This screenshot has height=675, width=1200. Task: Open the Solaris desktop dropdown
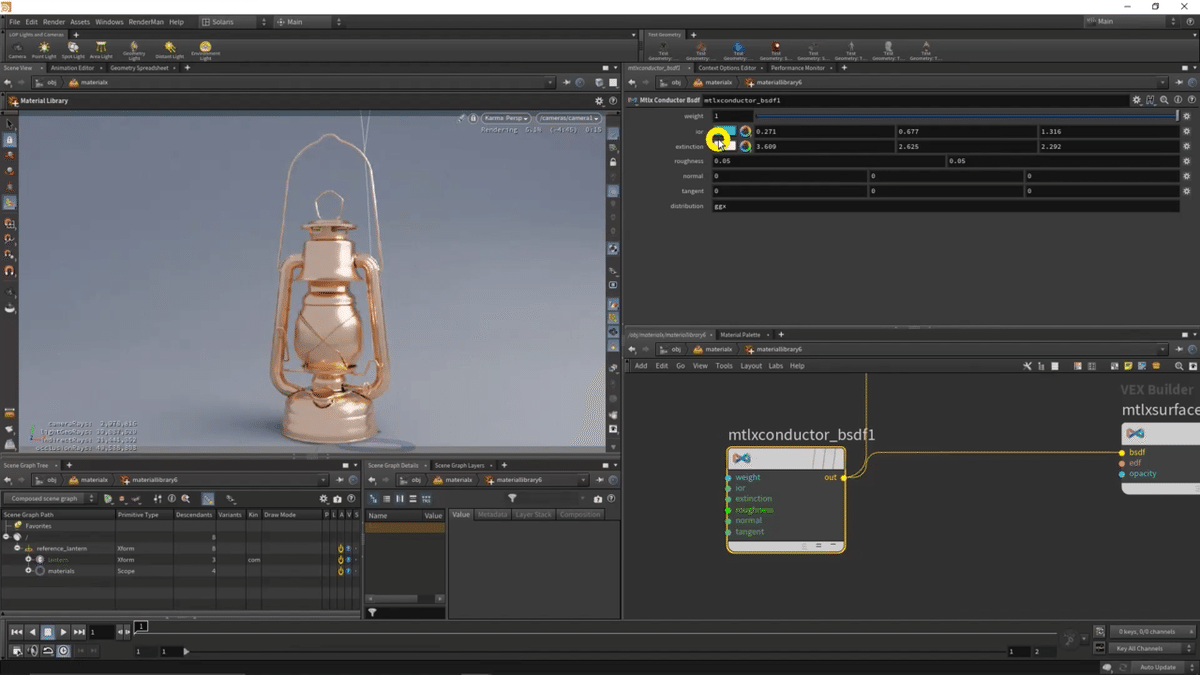coord(234,22)
